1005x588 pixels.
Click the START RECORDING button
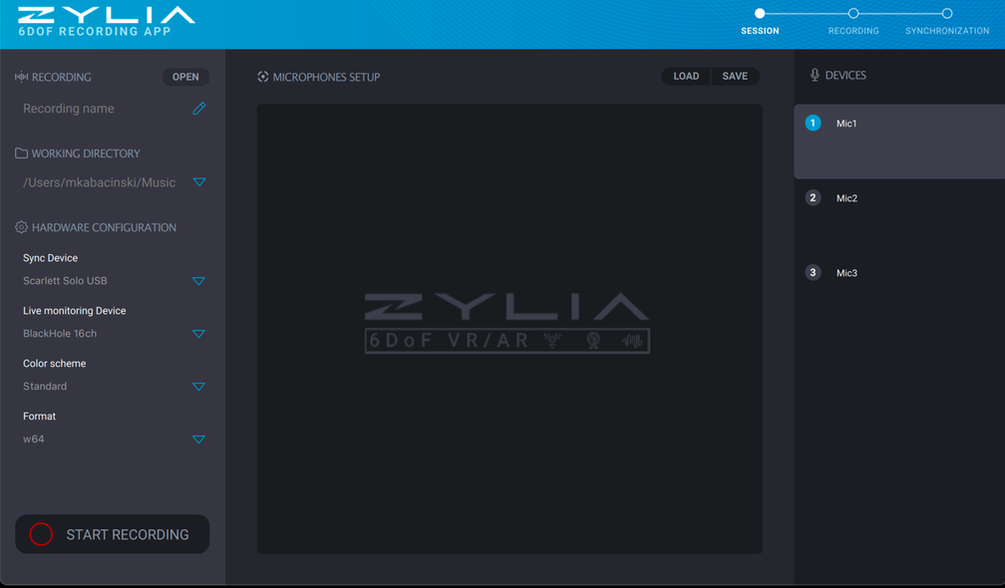(112, 534)
